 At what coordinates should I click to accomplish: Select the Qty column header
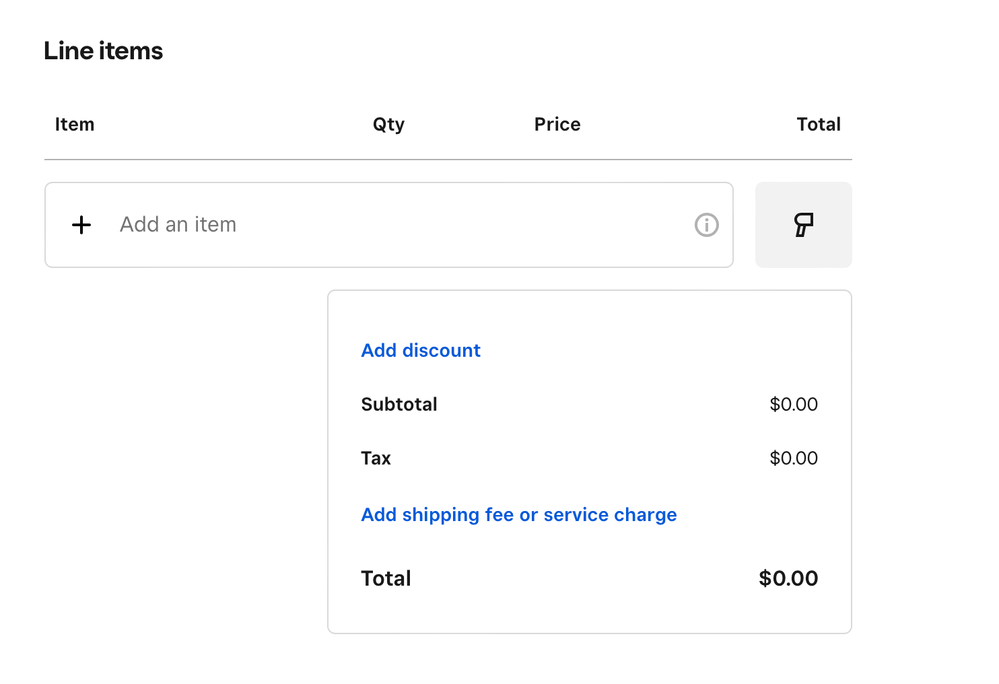(389, 124)
